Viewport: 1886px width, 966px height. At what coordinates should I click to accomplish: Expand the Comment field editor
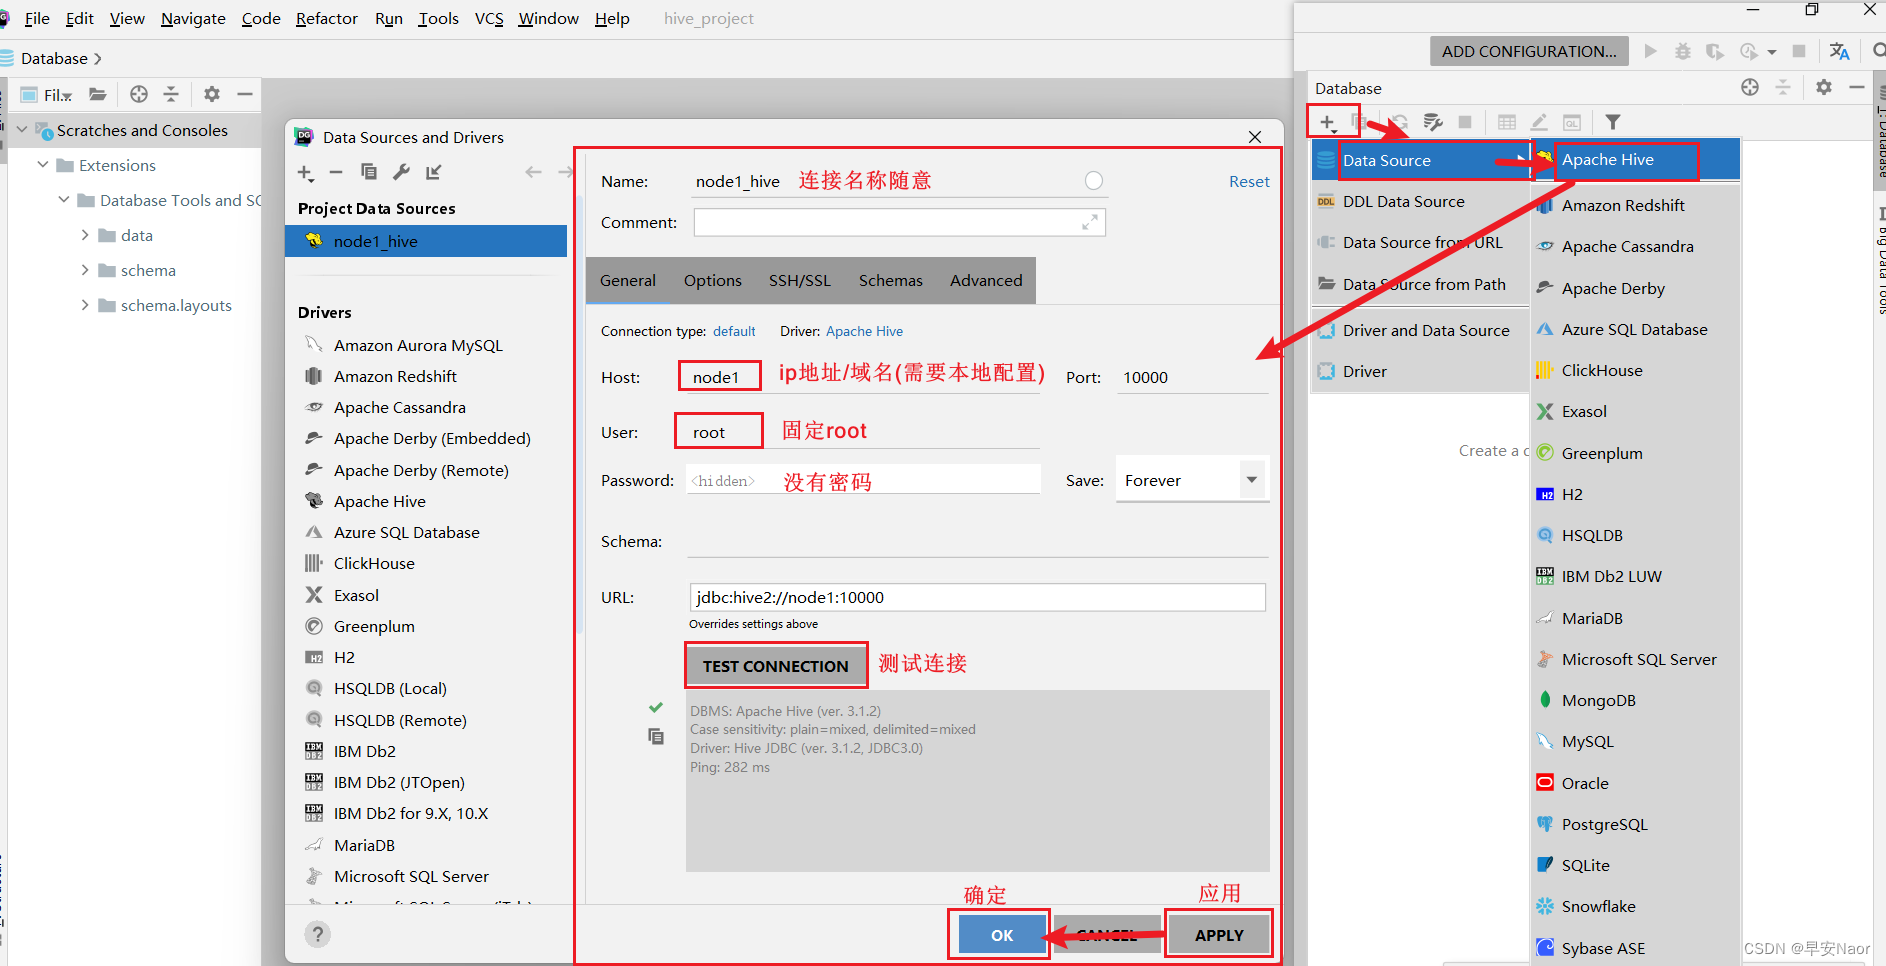[1090, 222]
